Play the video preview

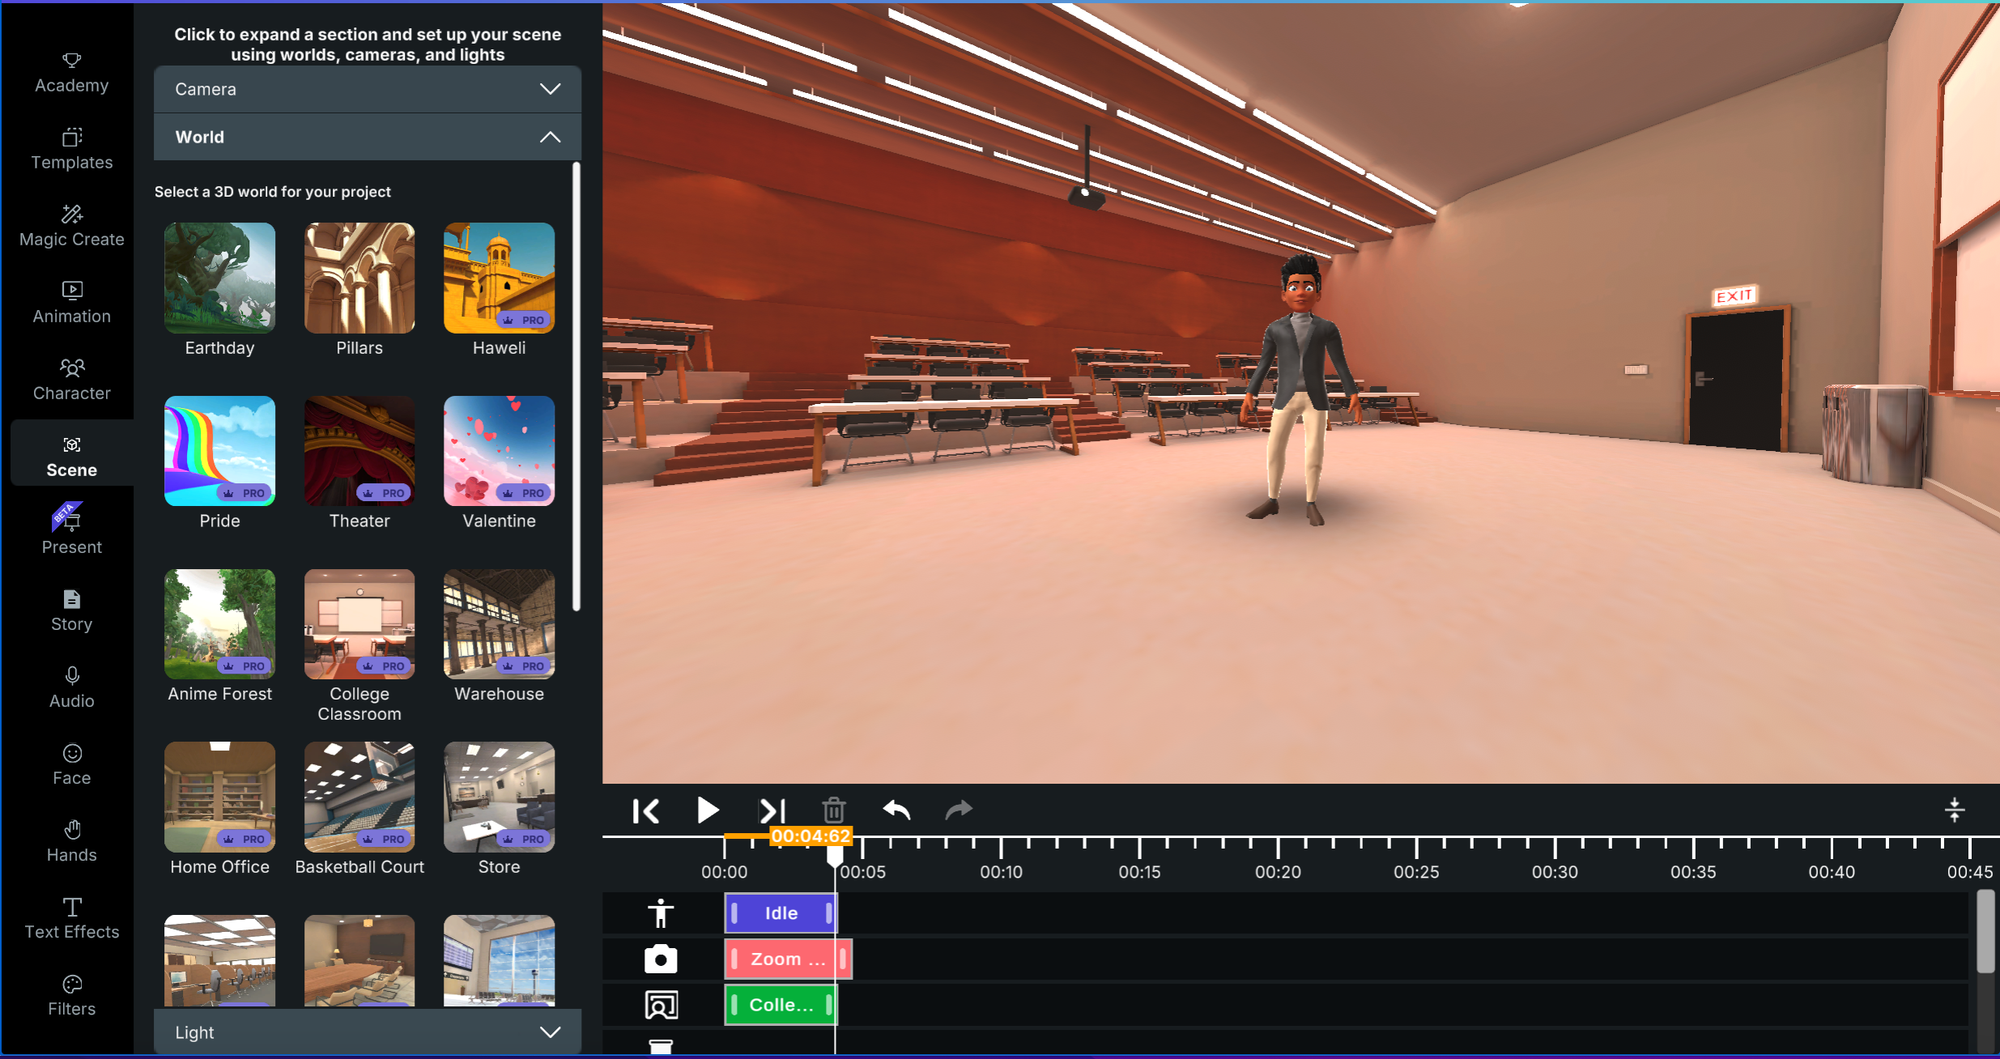pyautogui.click(x=708, y=810)
